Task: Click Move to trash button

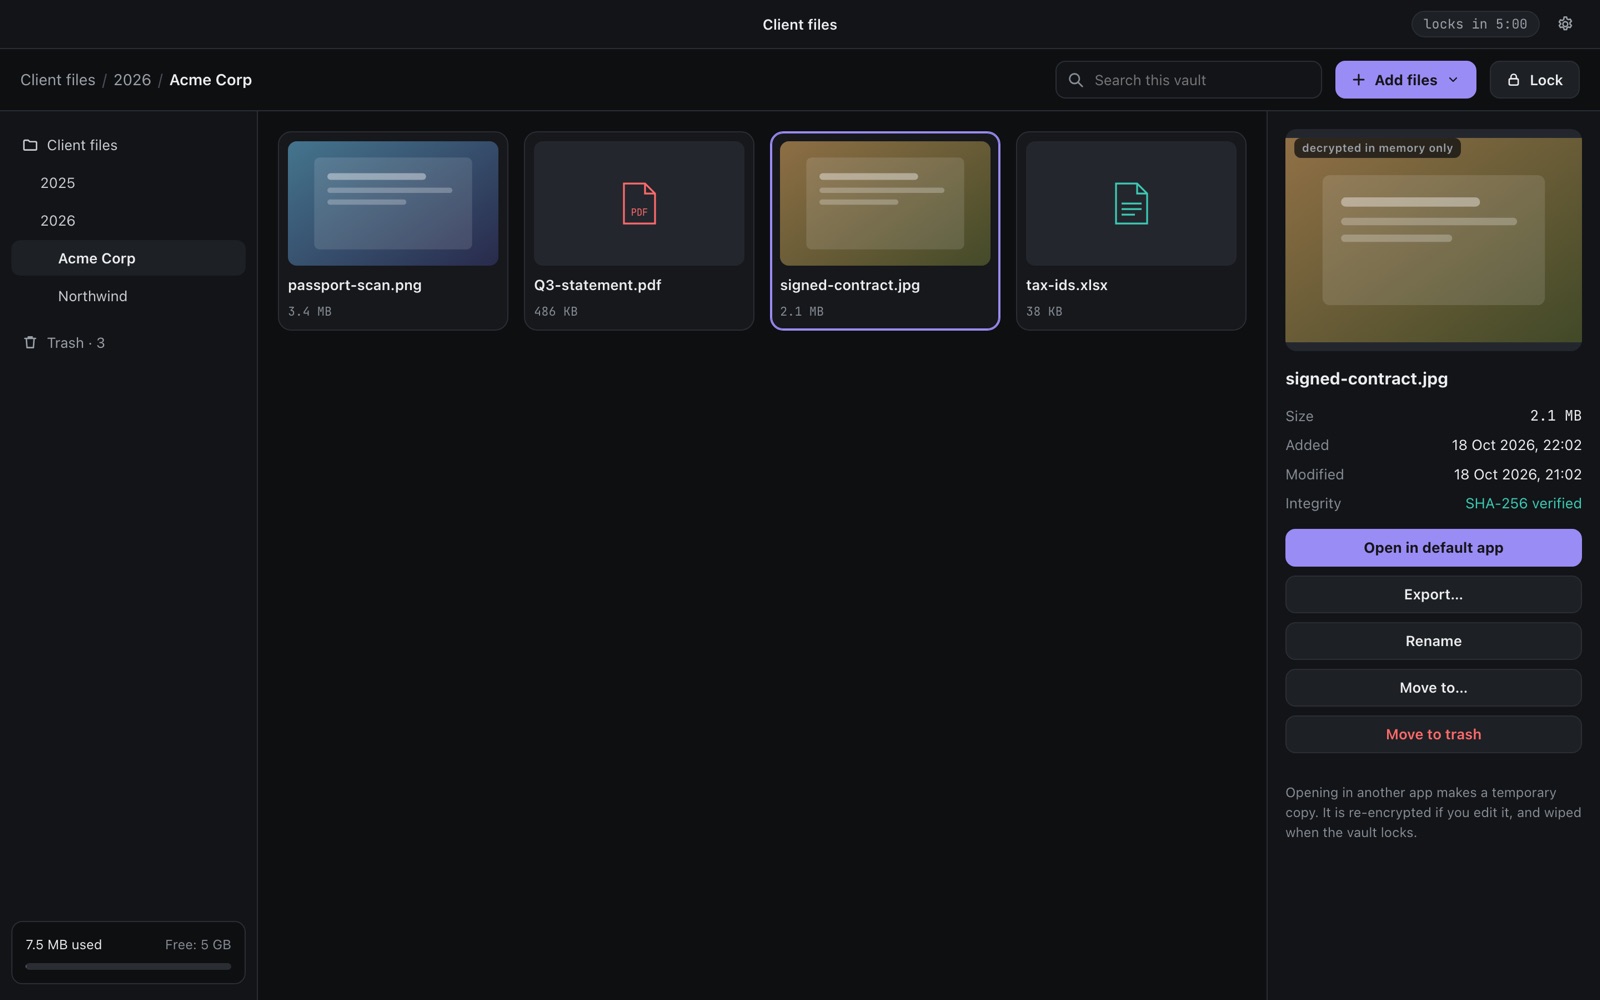Action: point(1433,734)
